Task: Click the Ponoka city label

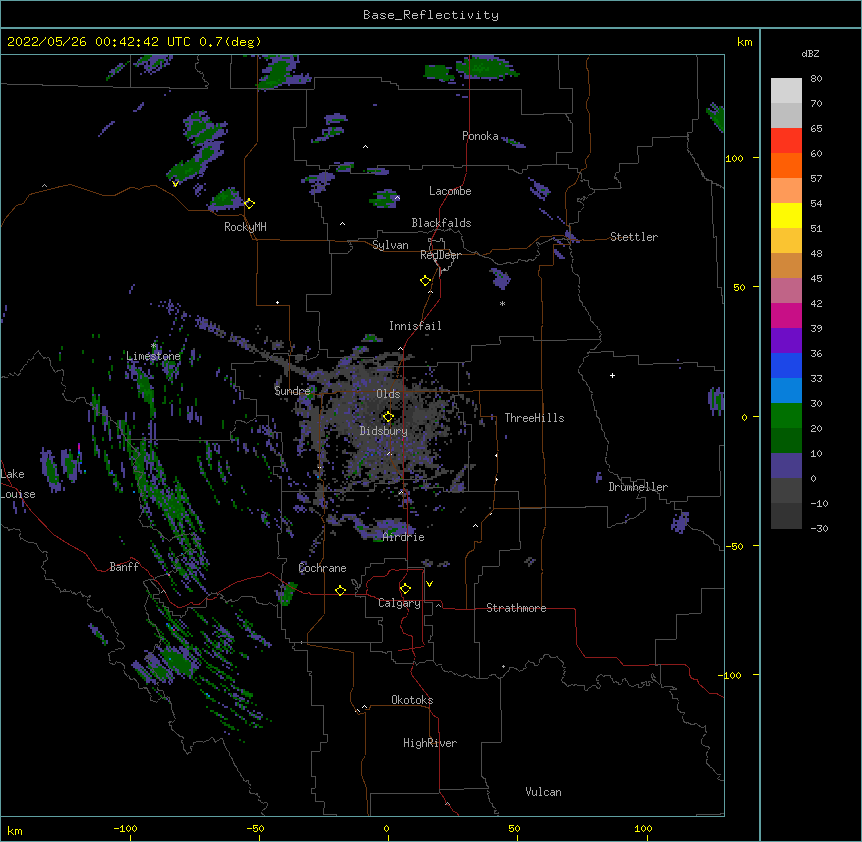Action: click(x=480, y=136)
